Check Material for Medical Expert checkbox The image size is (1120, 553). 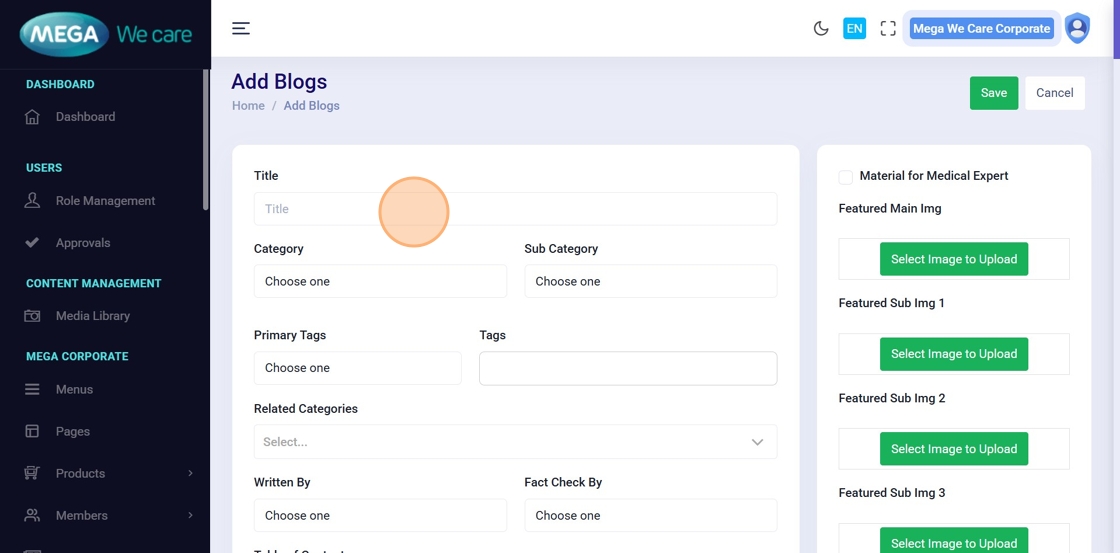click(x=846, y=177)
